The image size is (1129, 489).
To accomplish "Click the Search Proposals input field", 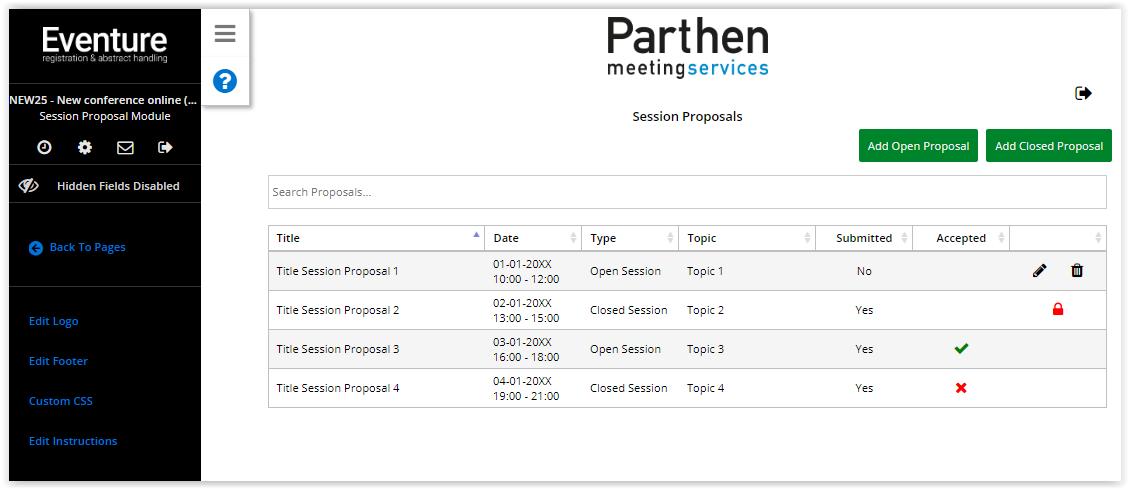I will point(687,192).
